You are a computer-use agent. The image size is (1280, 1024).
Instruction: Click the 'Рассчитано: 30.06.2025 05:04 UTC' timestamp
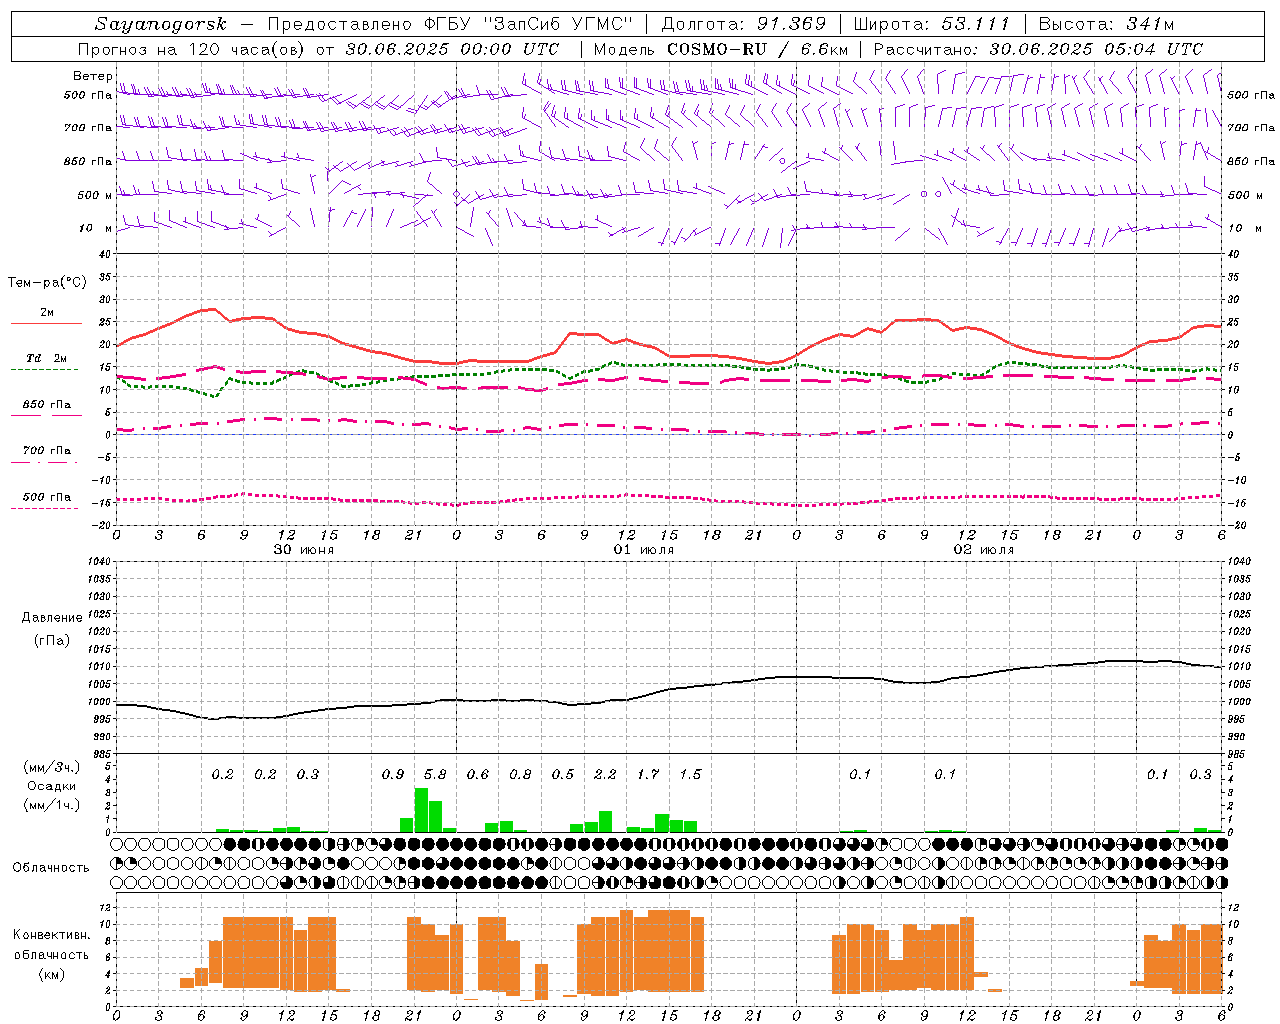click(x=1038, y=49)
